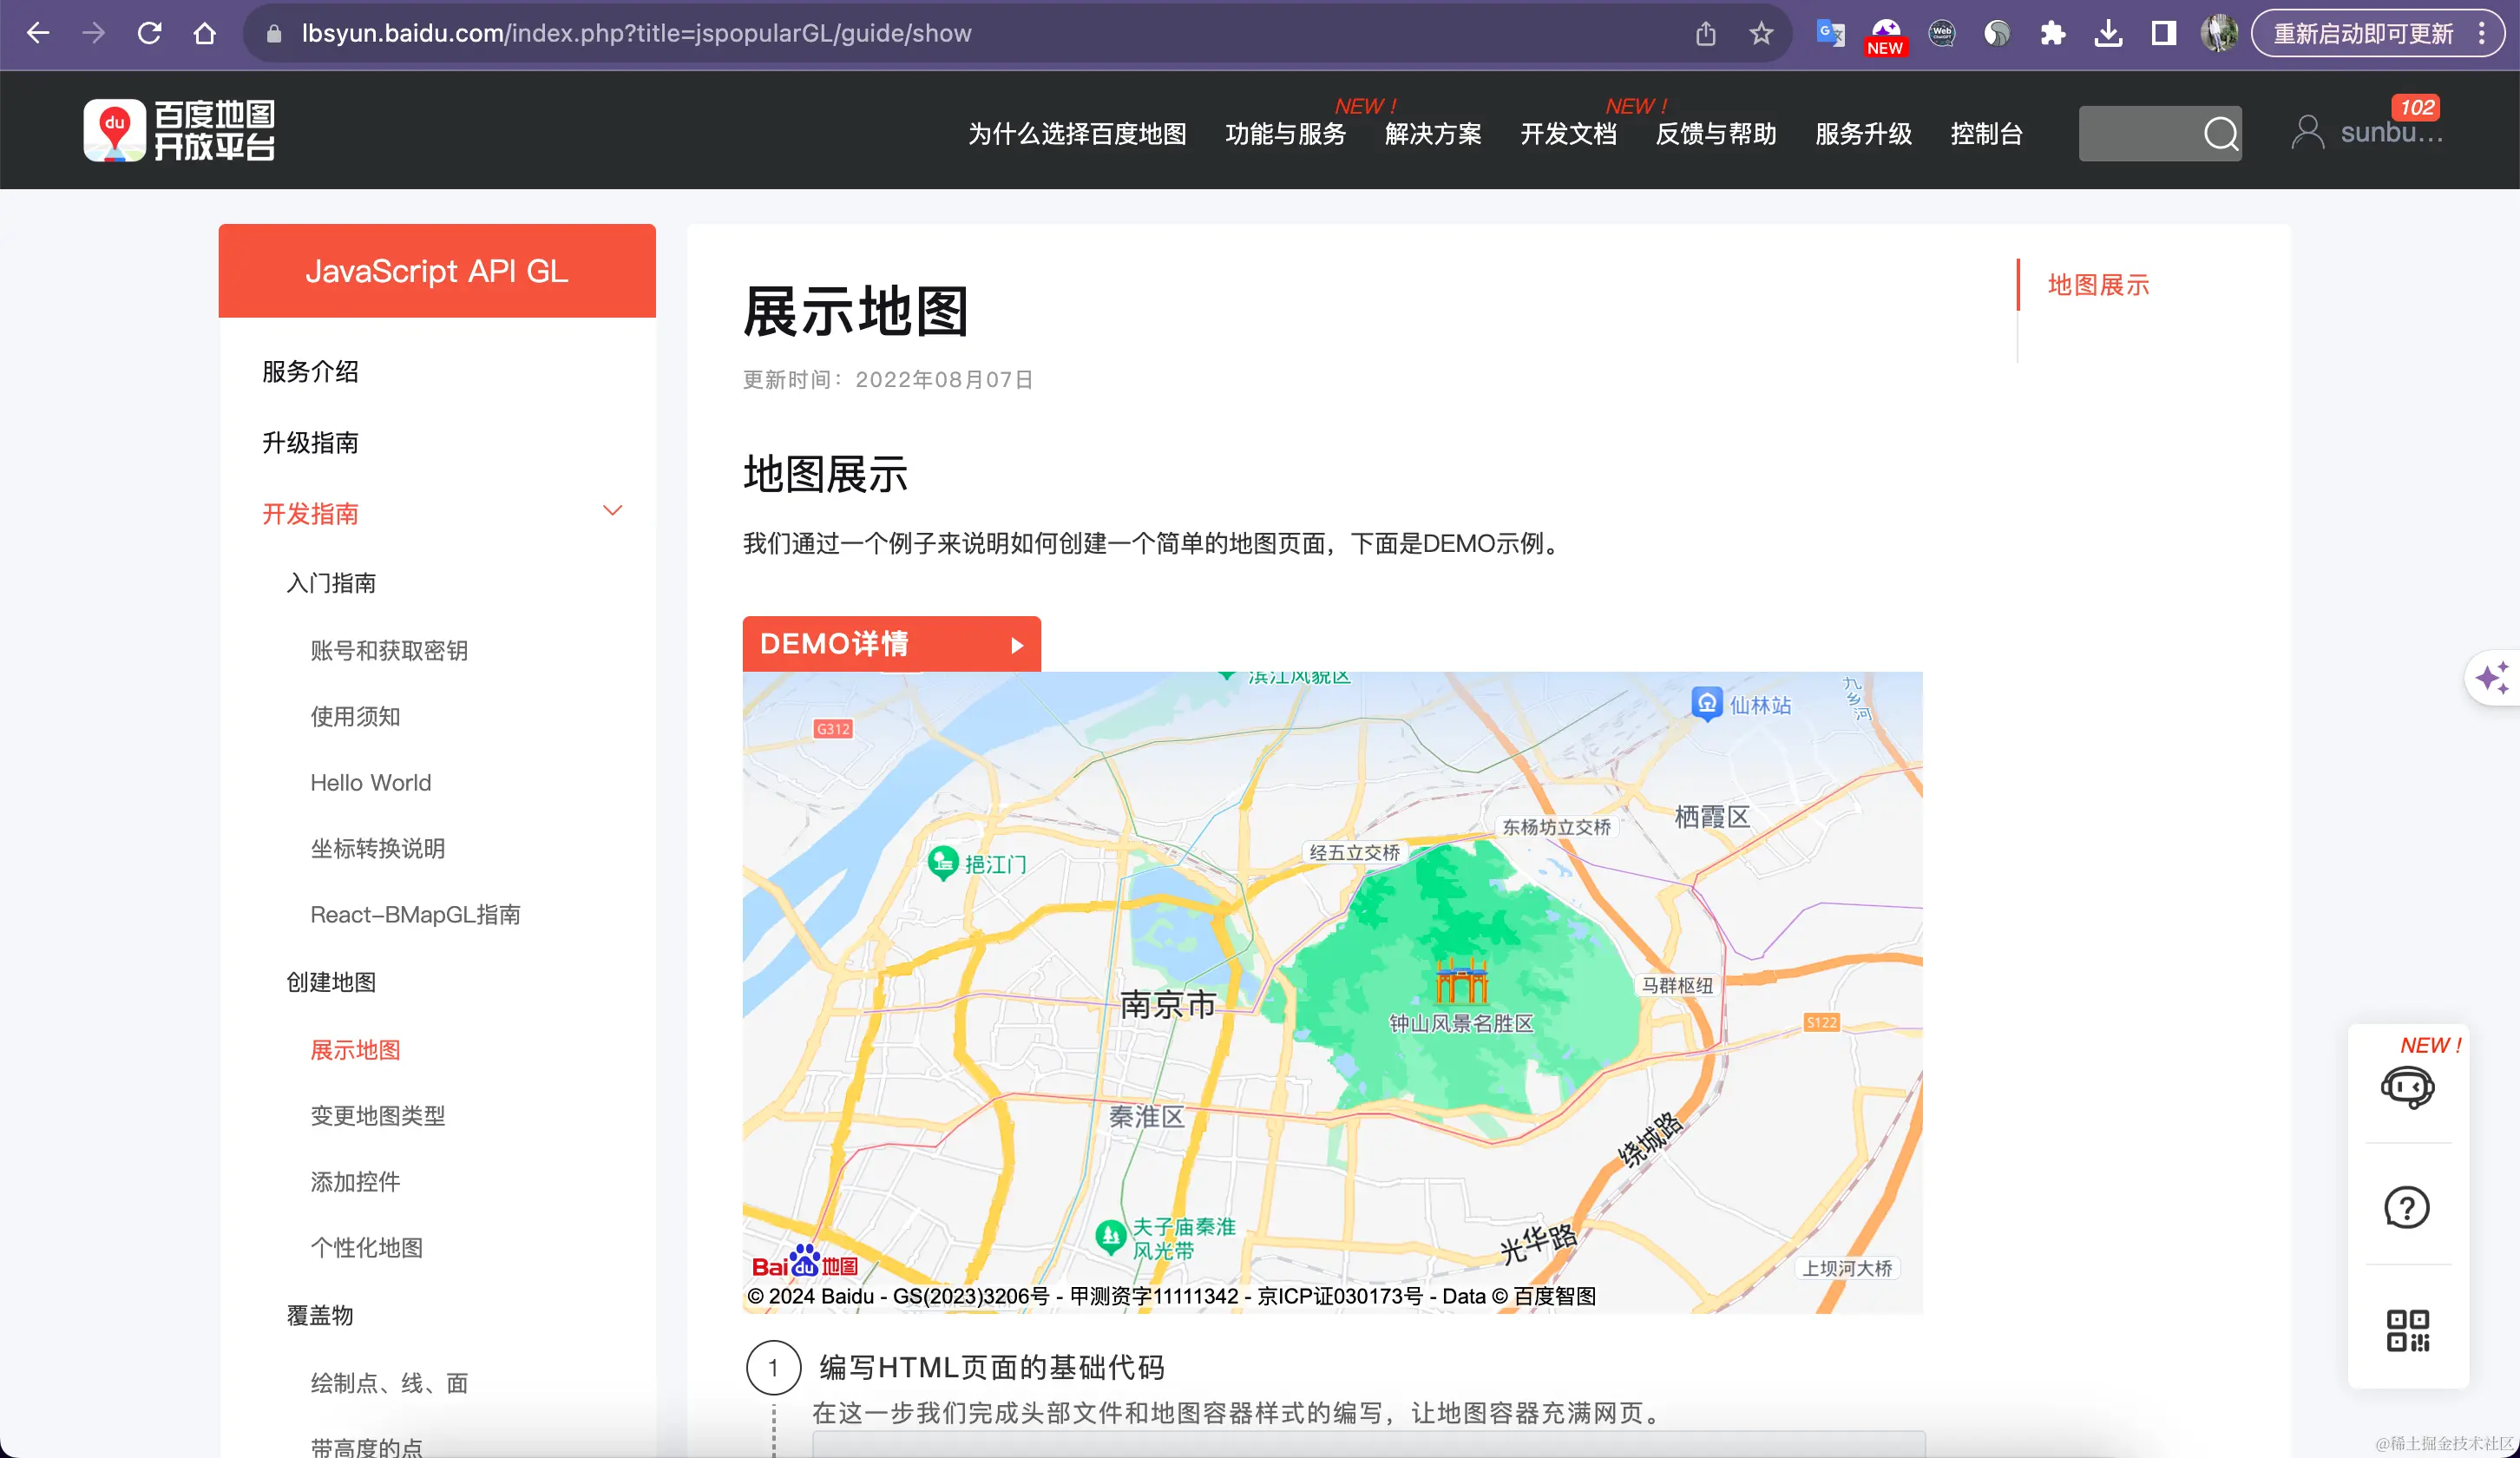Expand the DEMO详情 arrow
The image size is (2520, 1458).
(1017, 645)
